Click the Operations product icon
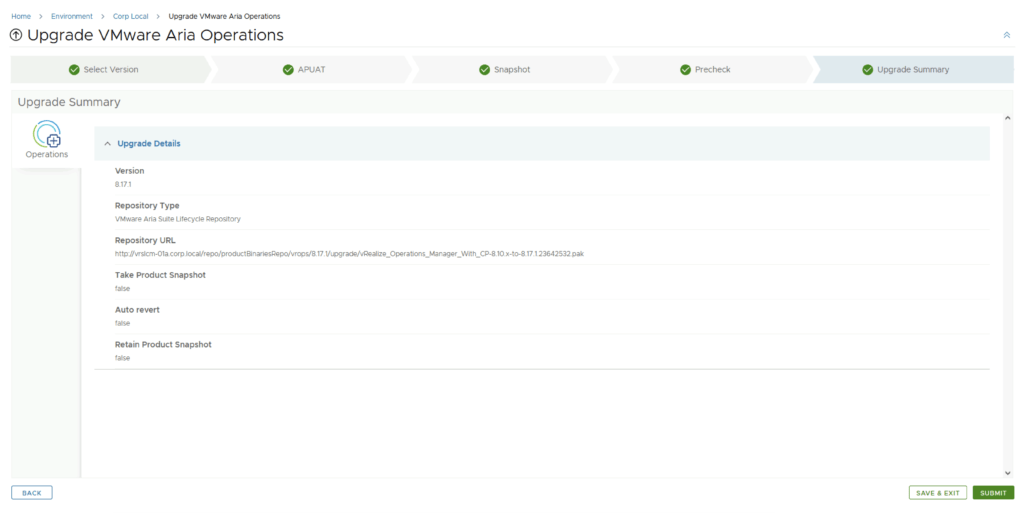Screen dimensions: 1024x513 click(47, 135)
